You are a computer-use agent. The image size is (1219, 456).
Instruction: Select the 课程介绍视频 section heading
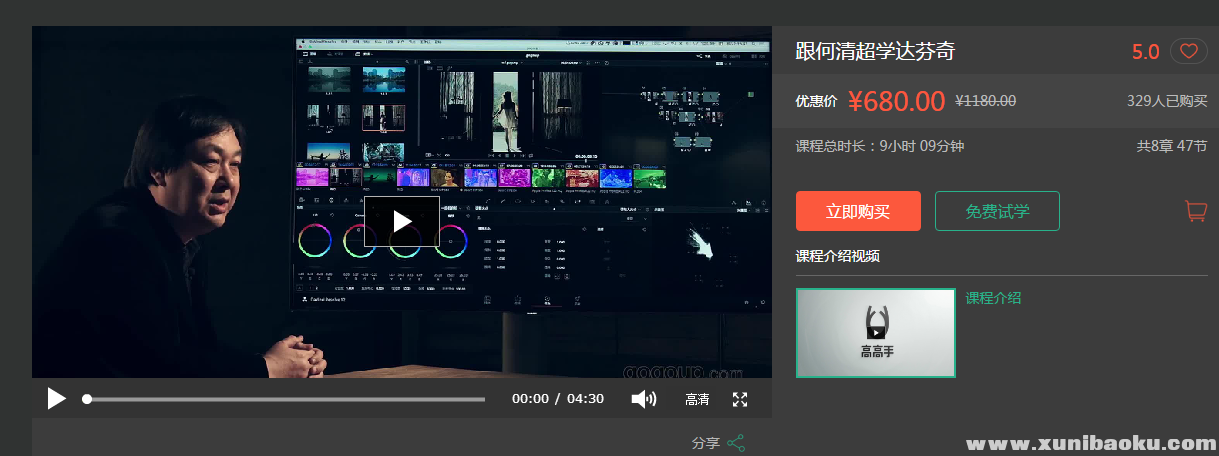pos(837,256)
